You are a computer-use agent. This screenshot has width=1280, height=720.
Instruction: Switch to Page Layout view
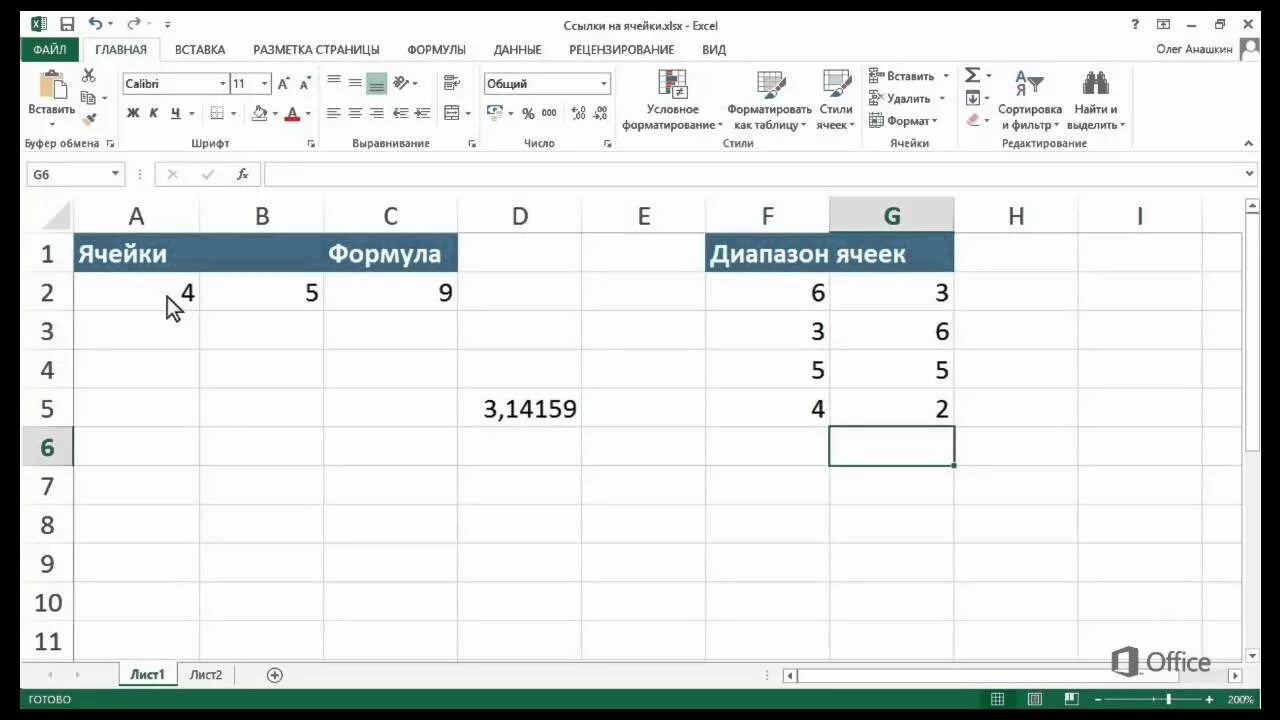1035,699
